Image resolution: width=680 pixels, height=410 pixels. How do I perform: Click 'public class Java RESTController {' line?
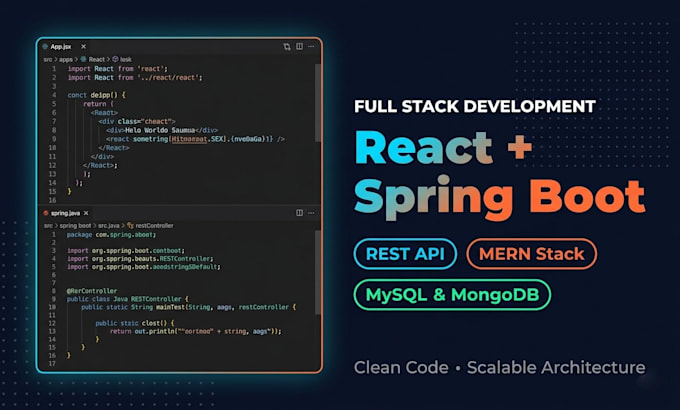coord(128,299)
